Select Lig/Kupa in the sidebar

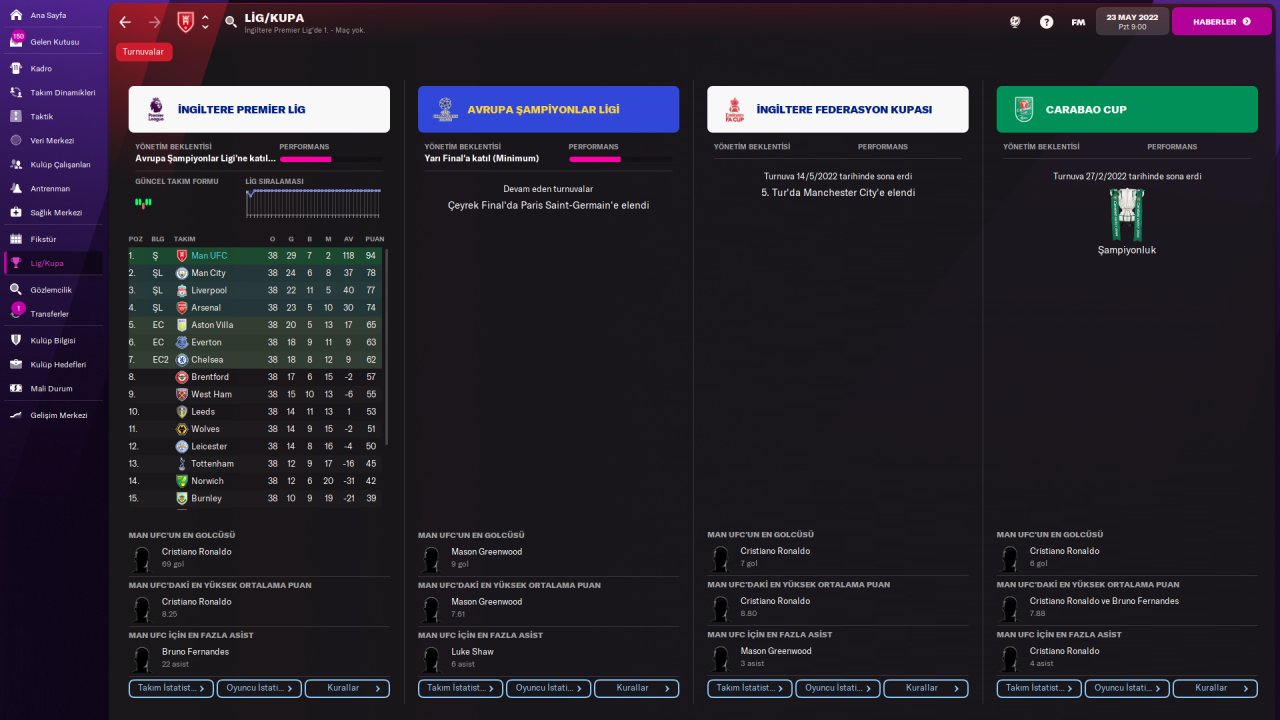tap(51, 263)
